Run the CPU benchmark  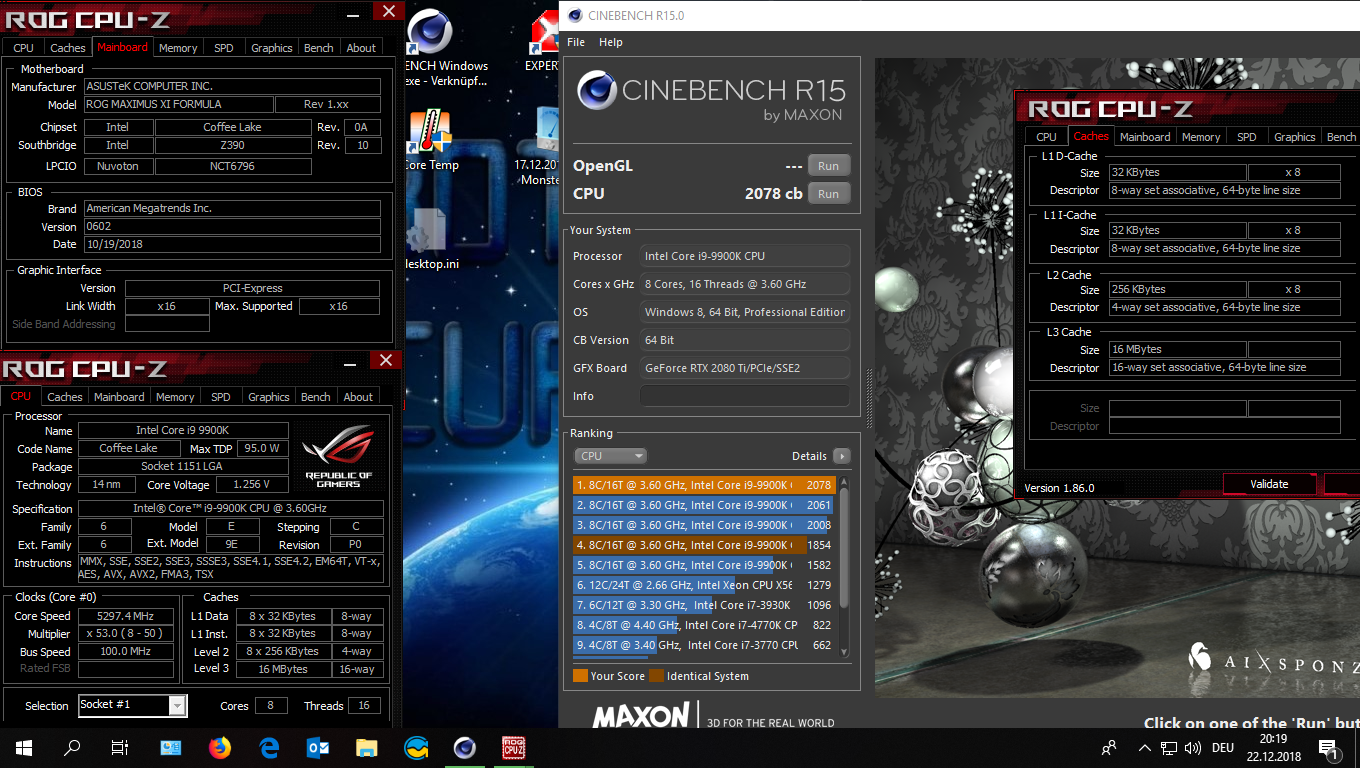coord(829,194)
